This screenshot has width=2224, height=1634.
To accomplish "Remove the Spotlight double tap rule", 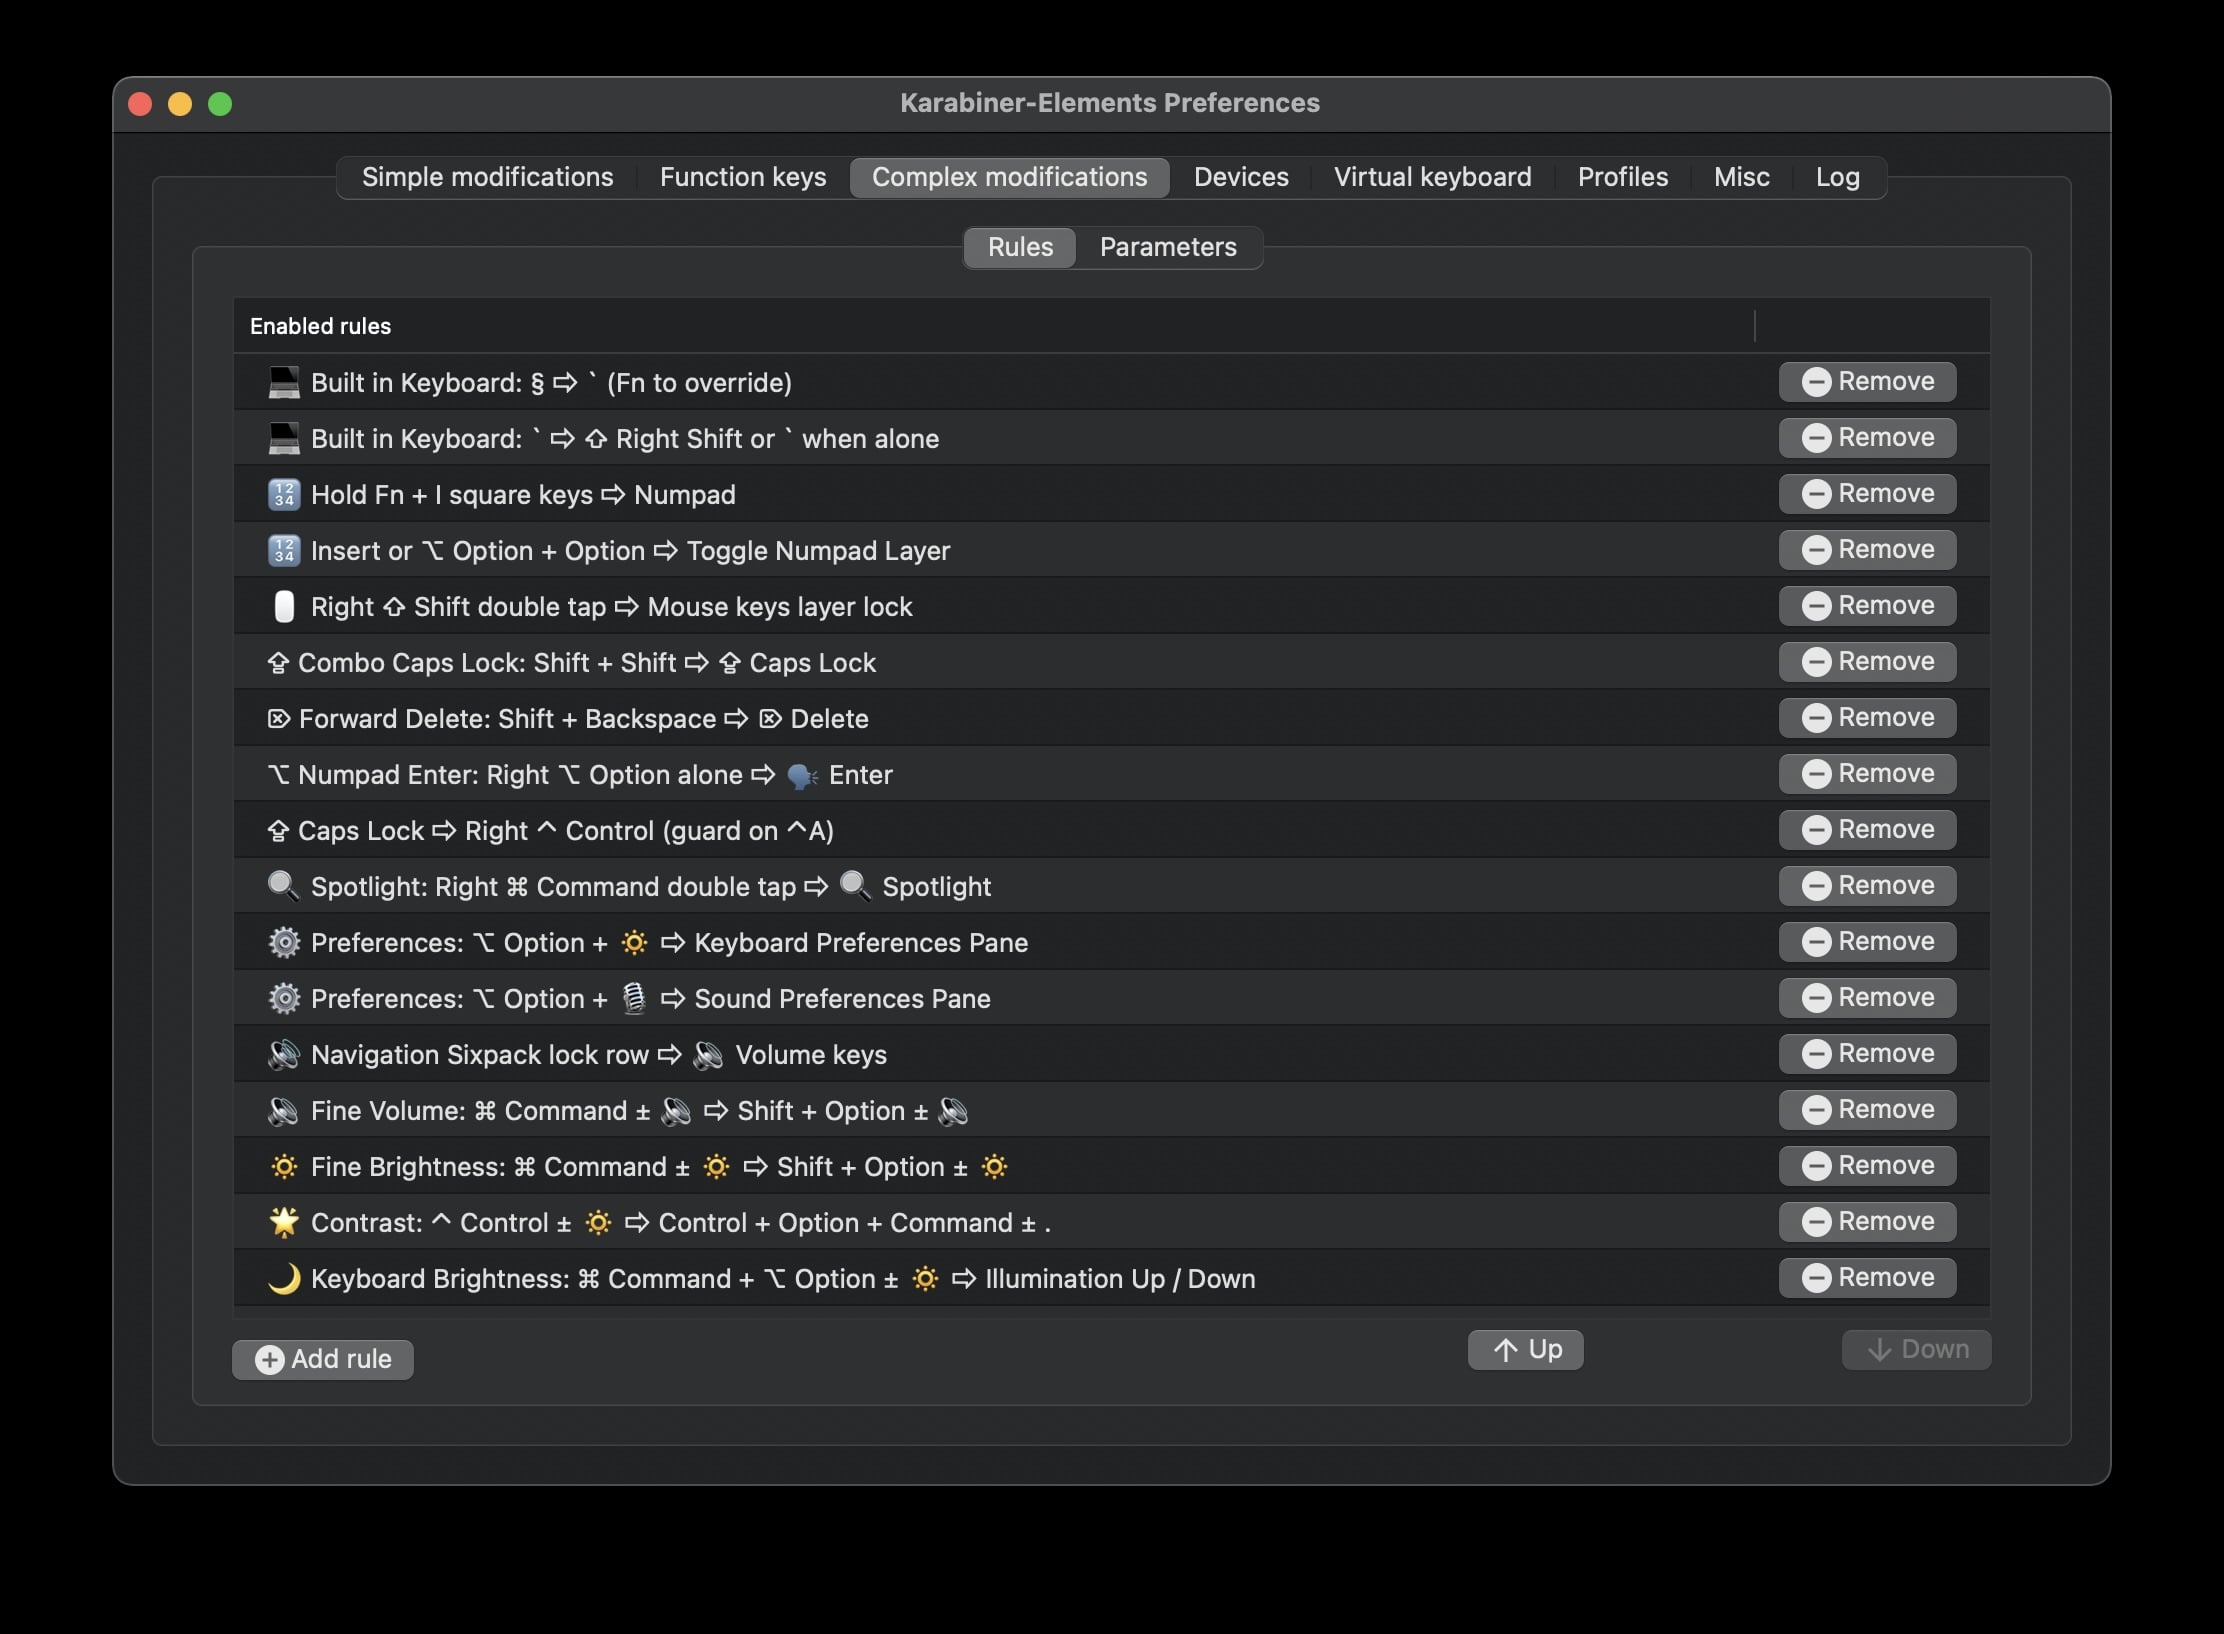I will [x=1867, y=886].
